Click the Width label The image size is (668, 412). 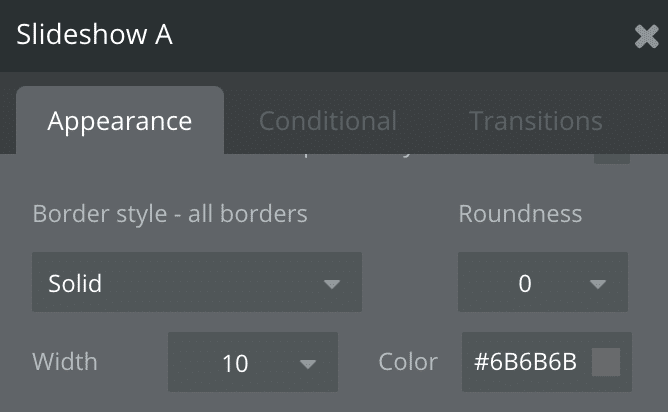65,362
